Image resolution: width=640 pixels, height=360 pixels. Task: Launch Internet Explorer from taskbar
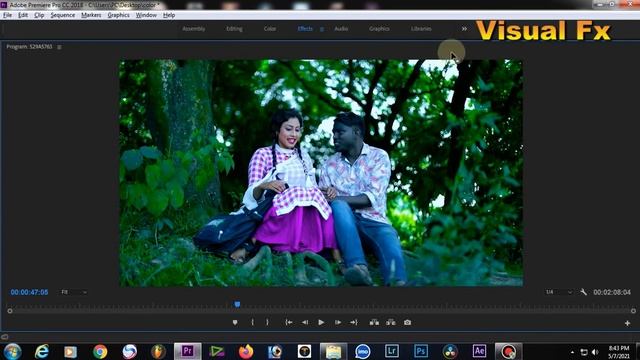pyautogui.click(x=42, y=351)
